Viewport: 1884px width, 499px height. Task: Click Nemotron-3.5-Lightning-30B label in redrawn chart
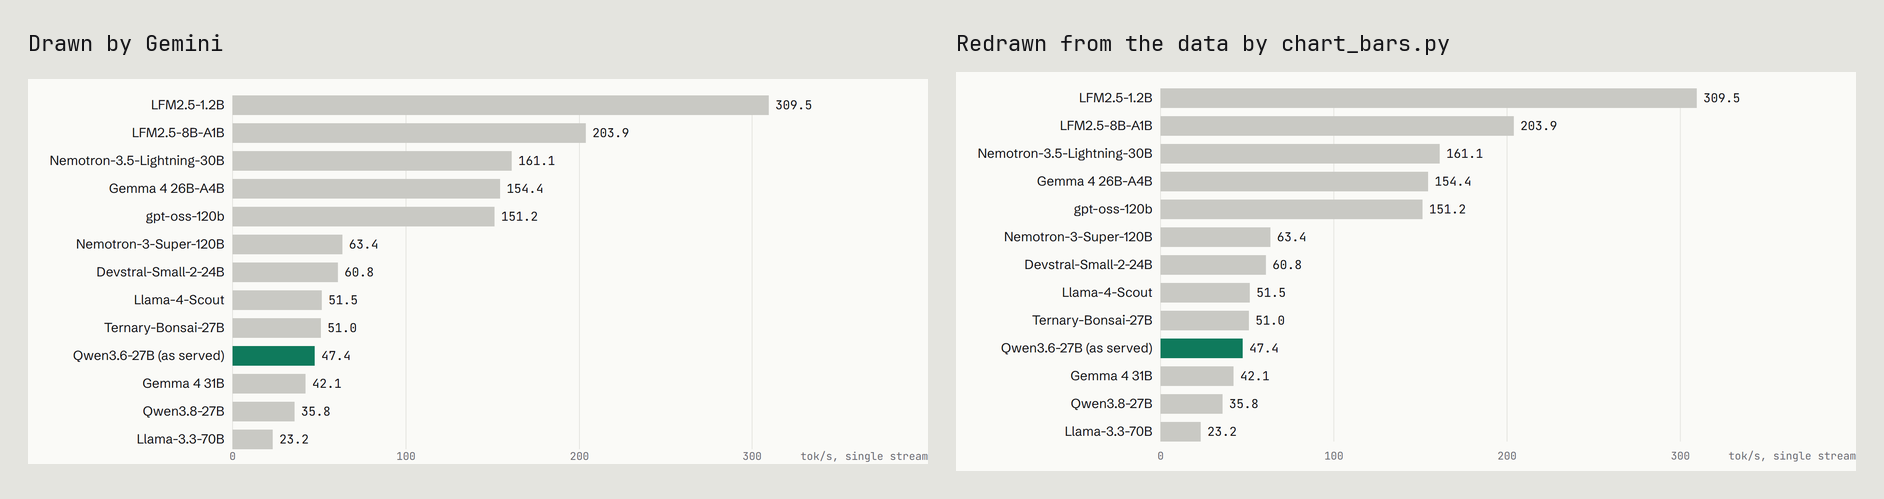[x=1065, y=154]
